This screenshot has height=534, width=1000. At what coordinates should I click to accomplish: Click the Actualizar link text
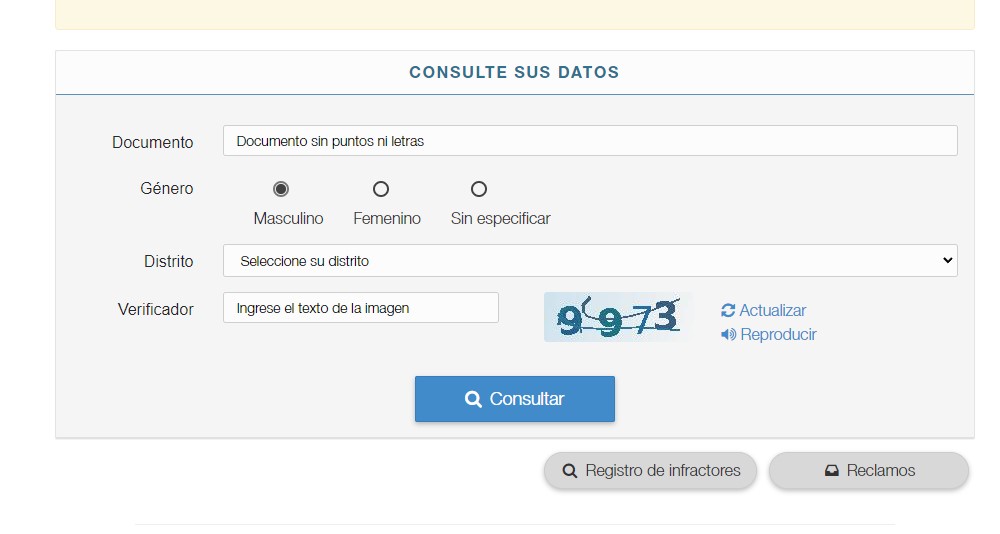[773, 311]
